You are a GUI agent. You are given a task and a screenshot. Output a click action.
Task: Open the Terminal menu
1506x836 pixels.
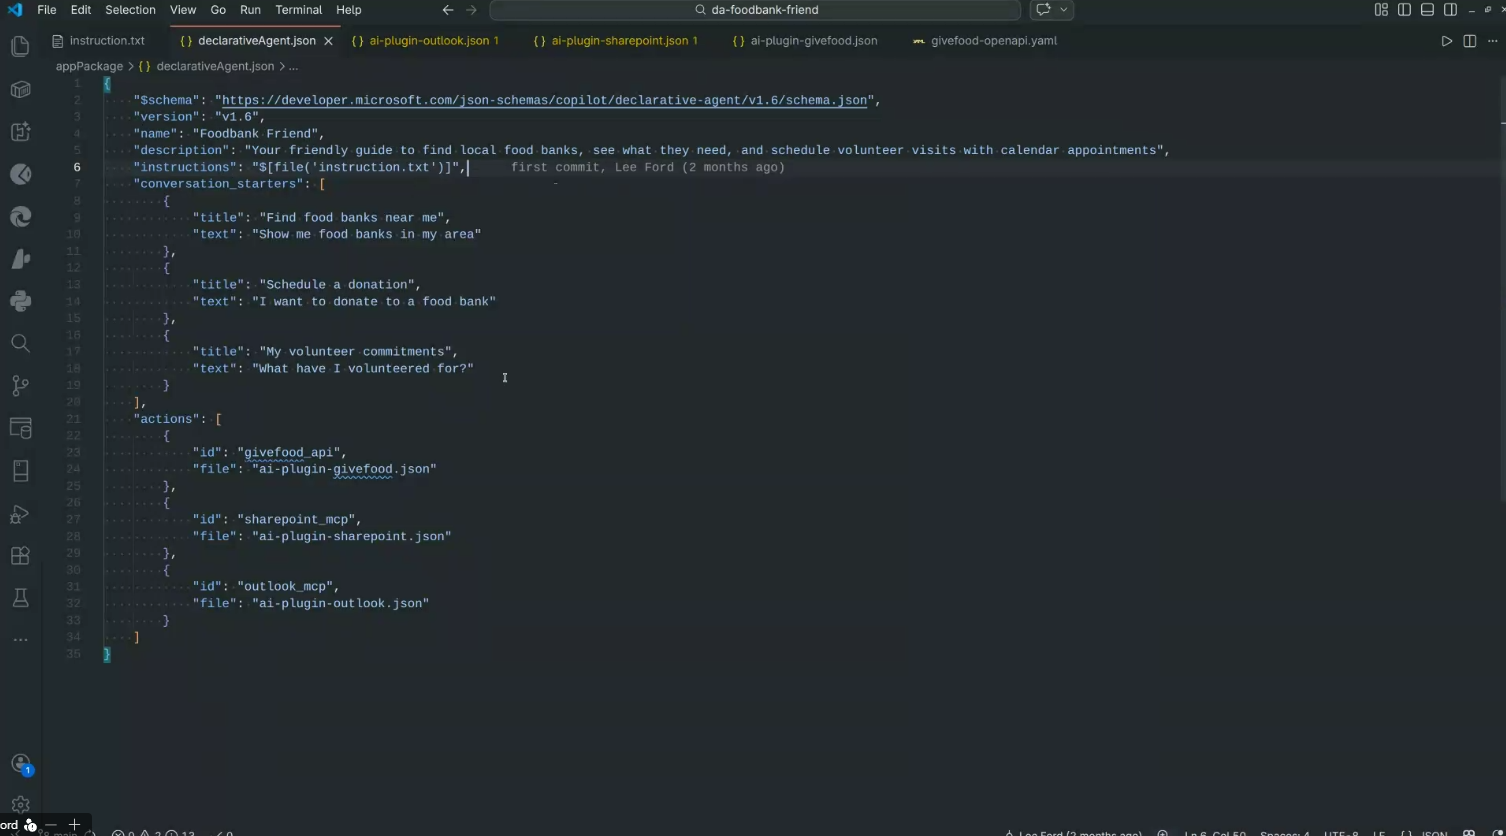tap(298, 10)
